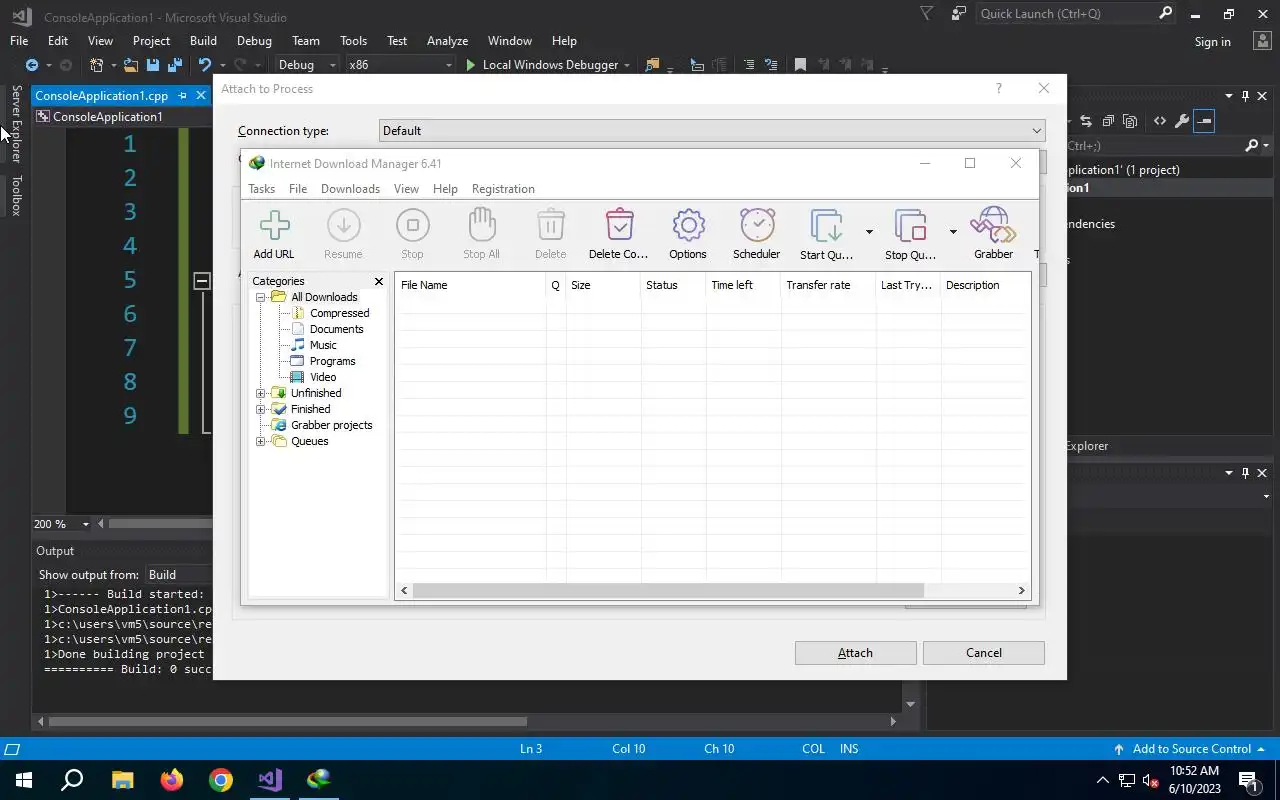The height and width of the screenshot is (800, 1280).
Task: Click the Delete Completed icon
Action: coord(619,226)
